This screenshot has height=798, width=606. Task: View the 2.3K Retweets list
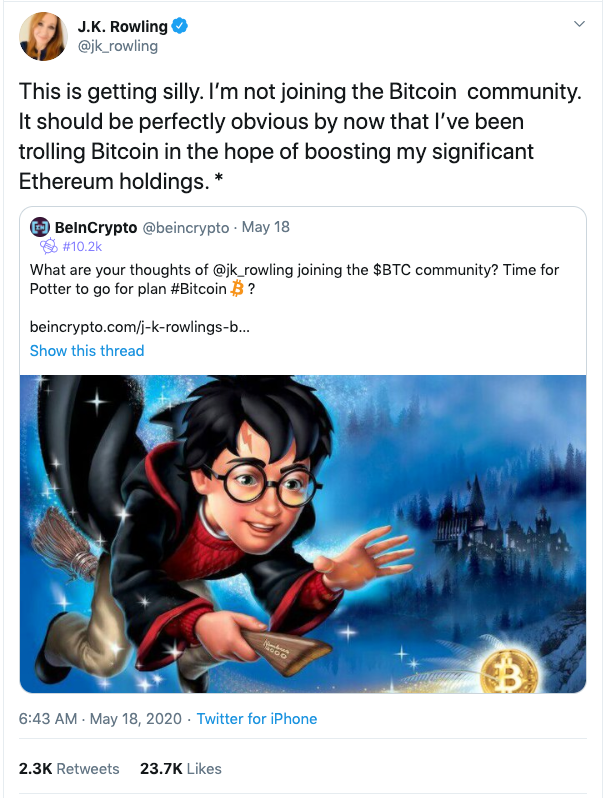69,768
